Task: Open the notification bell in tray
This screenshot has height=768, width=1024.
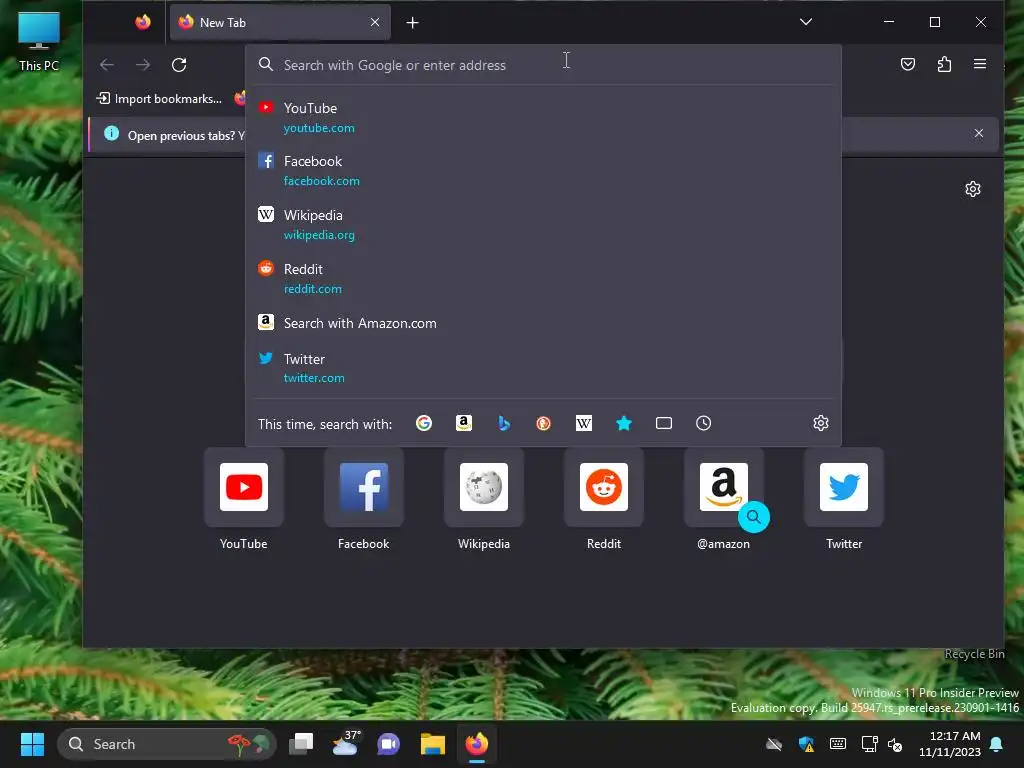Action: click(997, 744)
